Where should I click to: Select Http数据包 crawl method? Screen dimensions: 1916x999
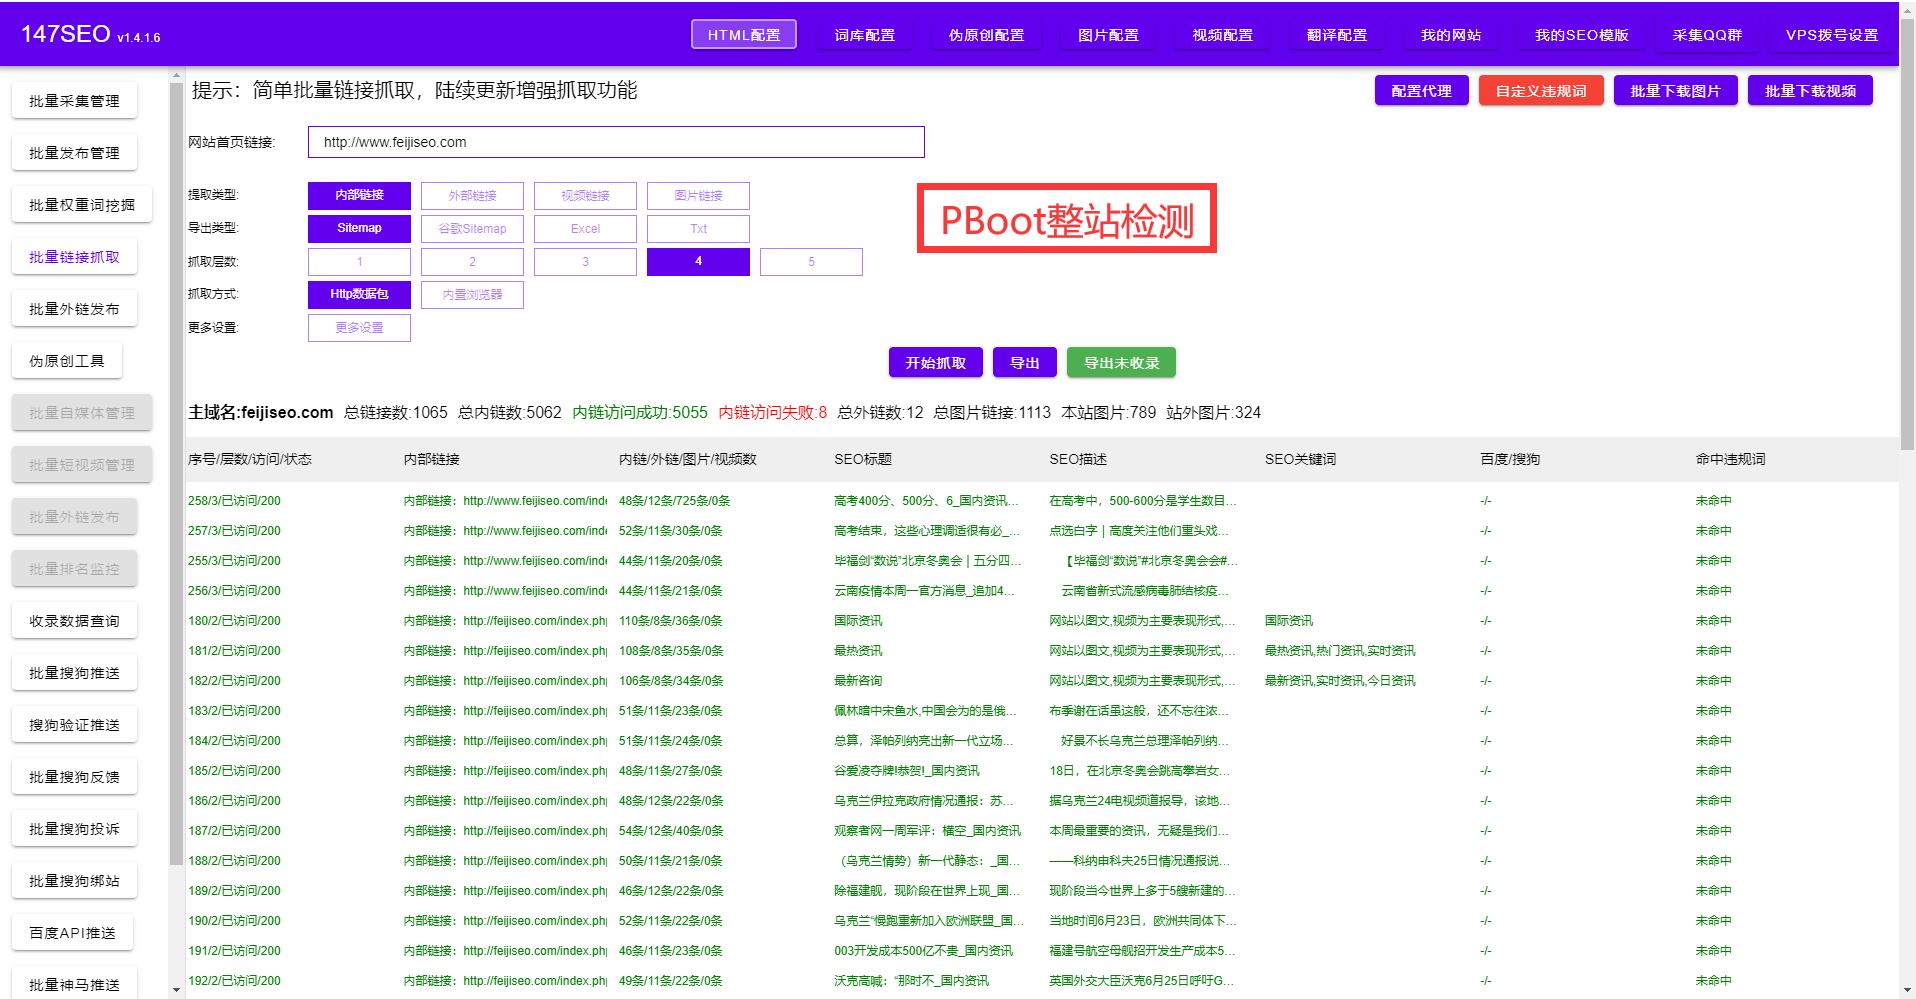[x=359, y=294]
